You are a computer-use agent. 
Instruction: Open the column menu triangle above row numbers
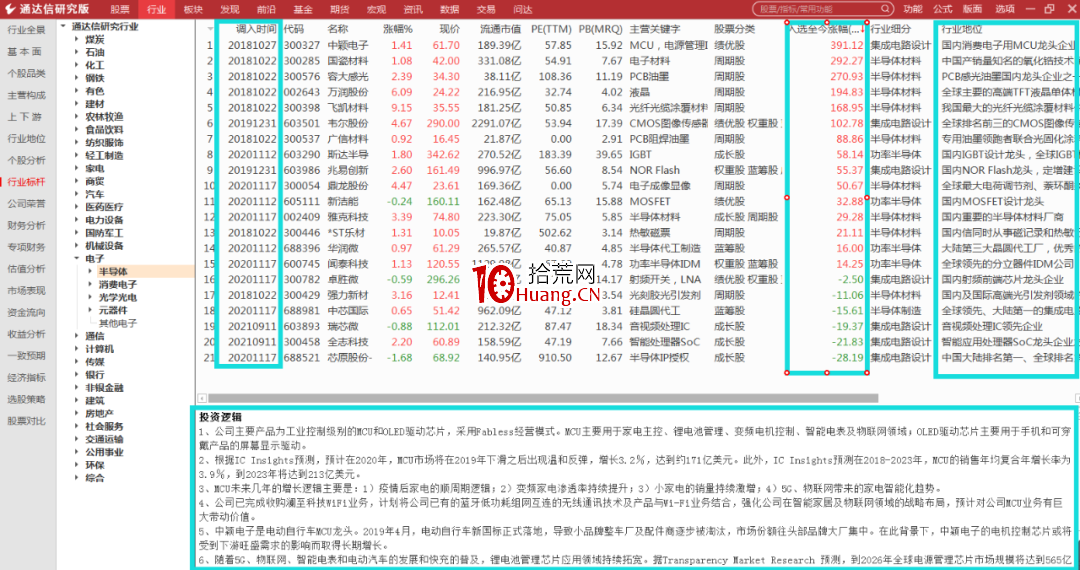210,29
